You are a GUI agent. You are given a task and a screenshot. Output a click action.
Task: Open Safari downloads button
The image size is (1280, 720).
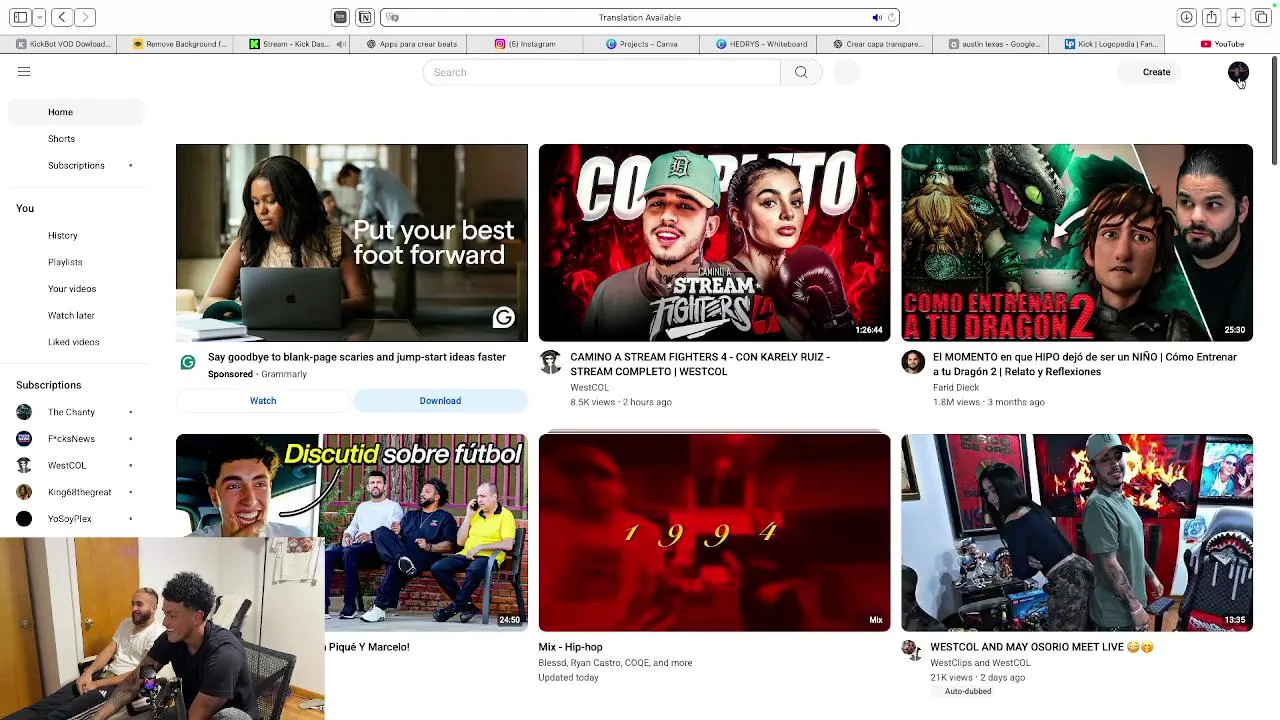1186,17
